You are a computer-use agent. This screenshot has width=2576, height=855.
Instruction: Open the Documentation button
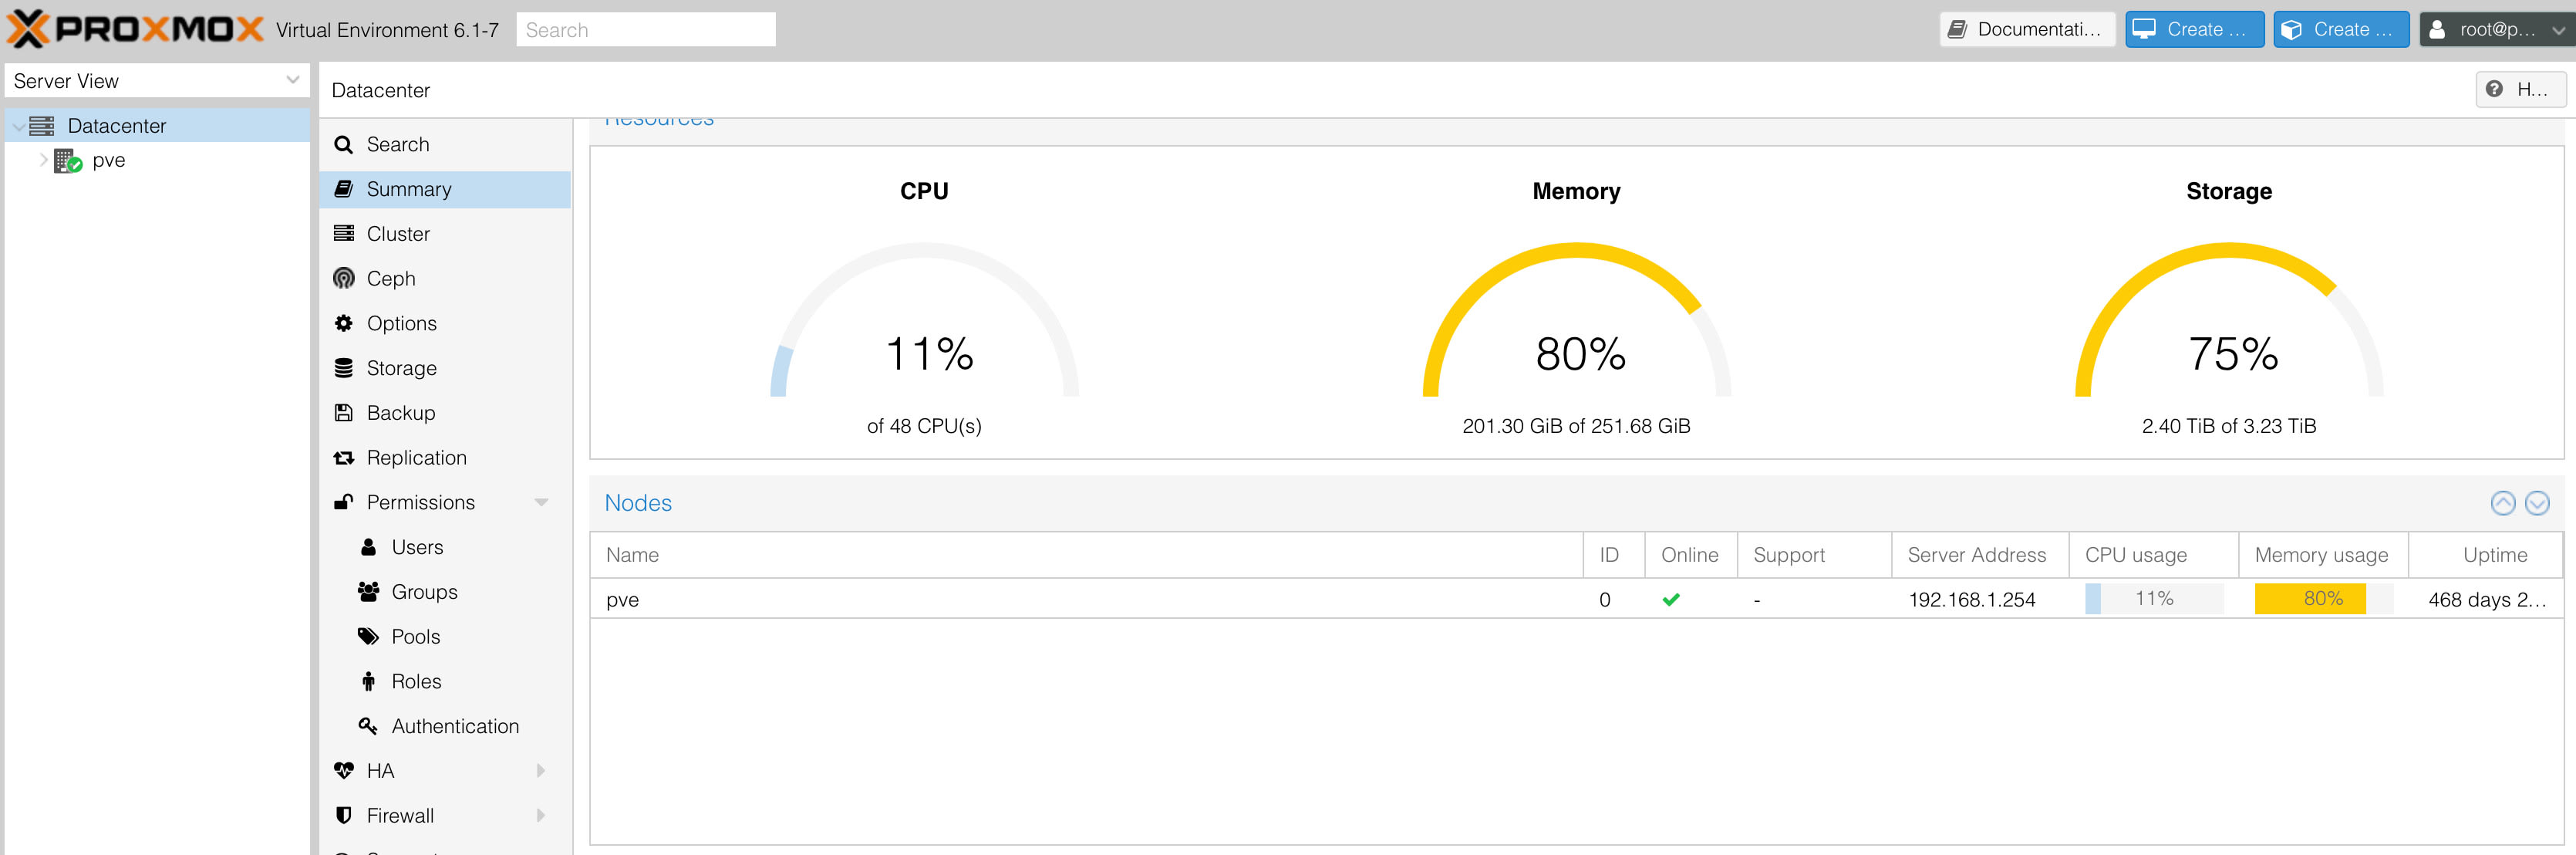pos(2027,29)
